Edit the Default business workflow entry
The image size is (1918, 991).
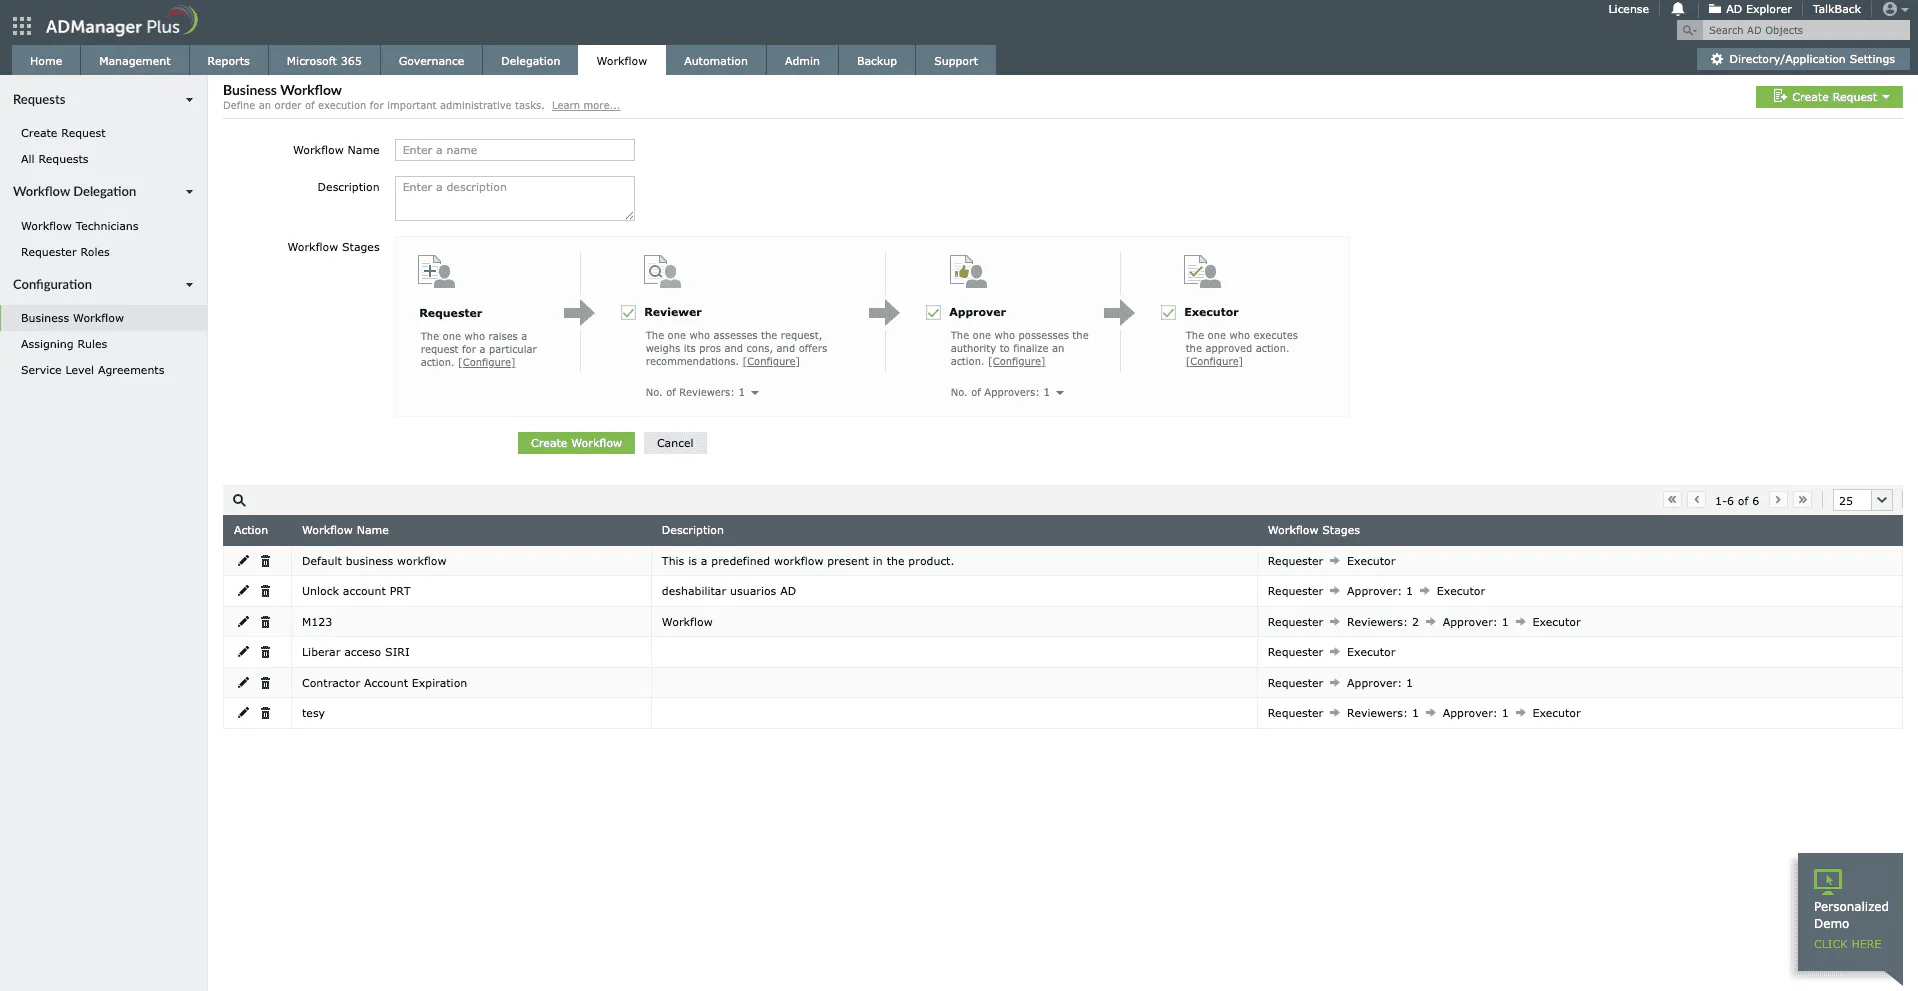click(x=242, y=561)
